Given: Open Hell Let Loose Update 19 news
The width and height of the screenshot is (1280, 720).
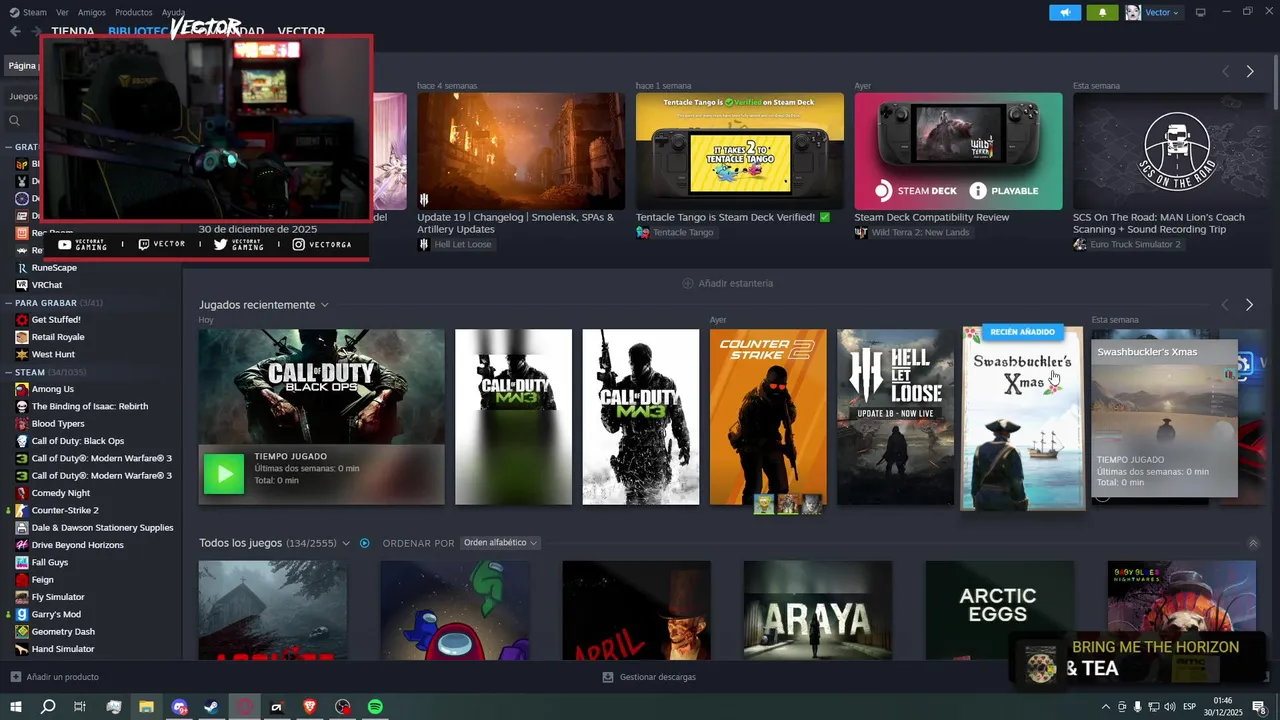Looking at the screenshot, I should coord(521,151).
